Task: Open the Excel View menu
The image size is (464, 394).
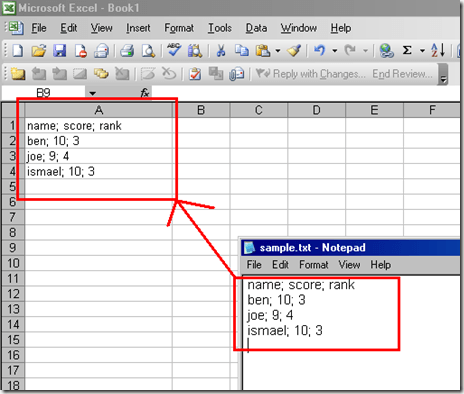Action: pos(101,28)
